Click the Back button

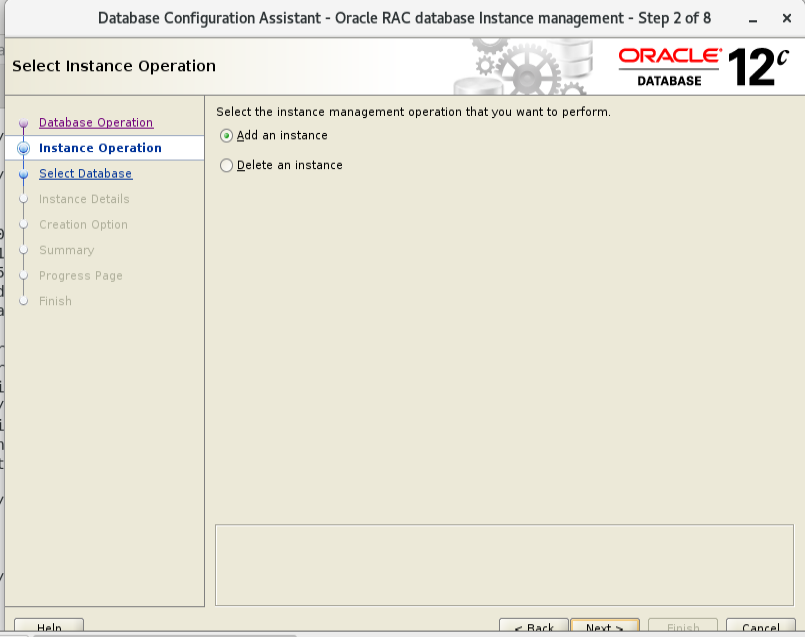coord(534,627)
